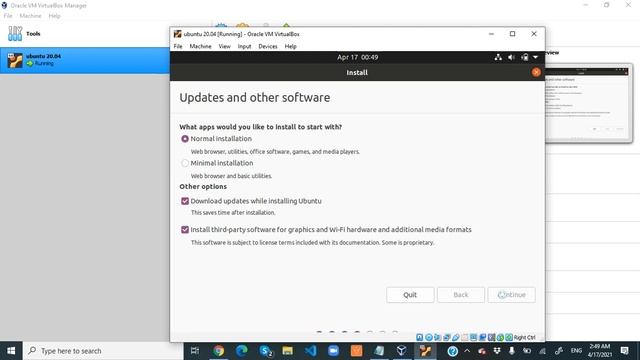Viewport: 640px width, 360px height.
Task: Click the hard disk activity status icon
Action: (x=419, y=338)
